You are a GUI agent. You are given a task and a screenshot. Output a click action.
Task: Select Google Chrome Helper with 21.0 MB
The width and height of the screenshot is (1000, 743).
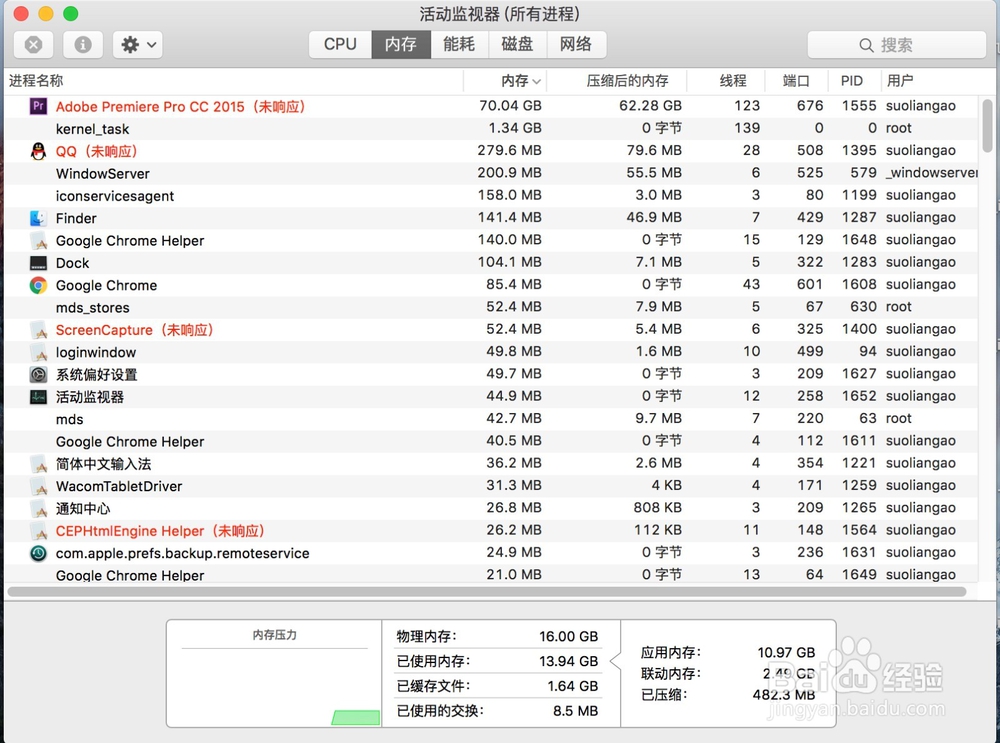130,575
